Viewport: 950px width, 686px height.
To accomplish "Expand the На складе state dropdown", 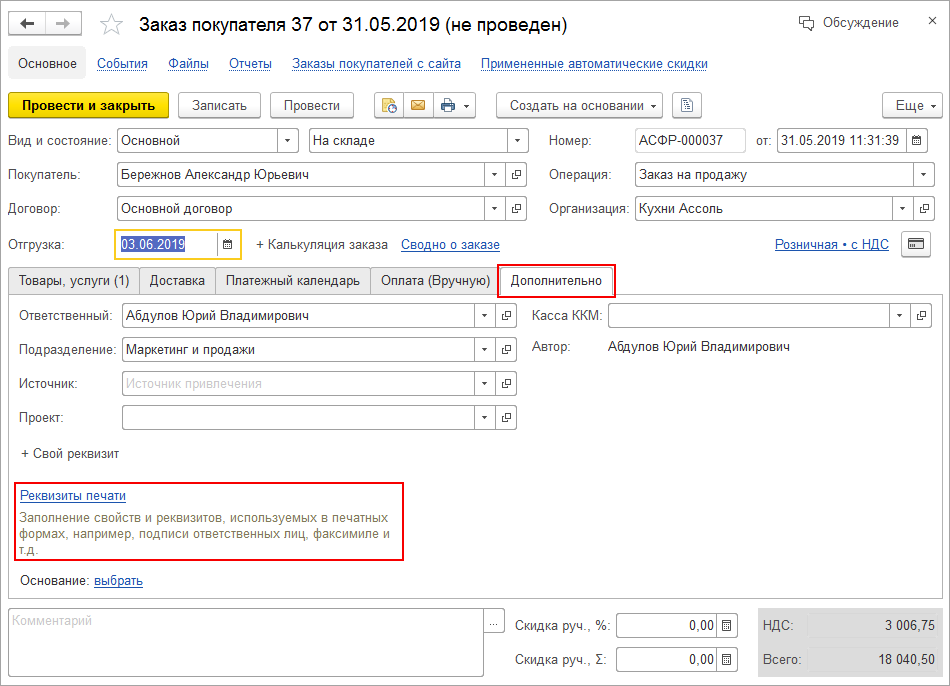I will pos(517,141).
